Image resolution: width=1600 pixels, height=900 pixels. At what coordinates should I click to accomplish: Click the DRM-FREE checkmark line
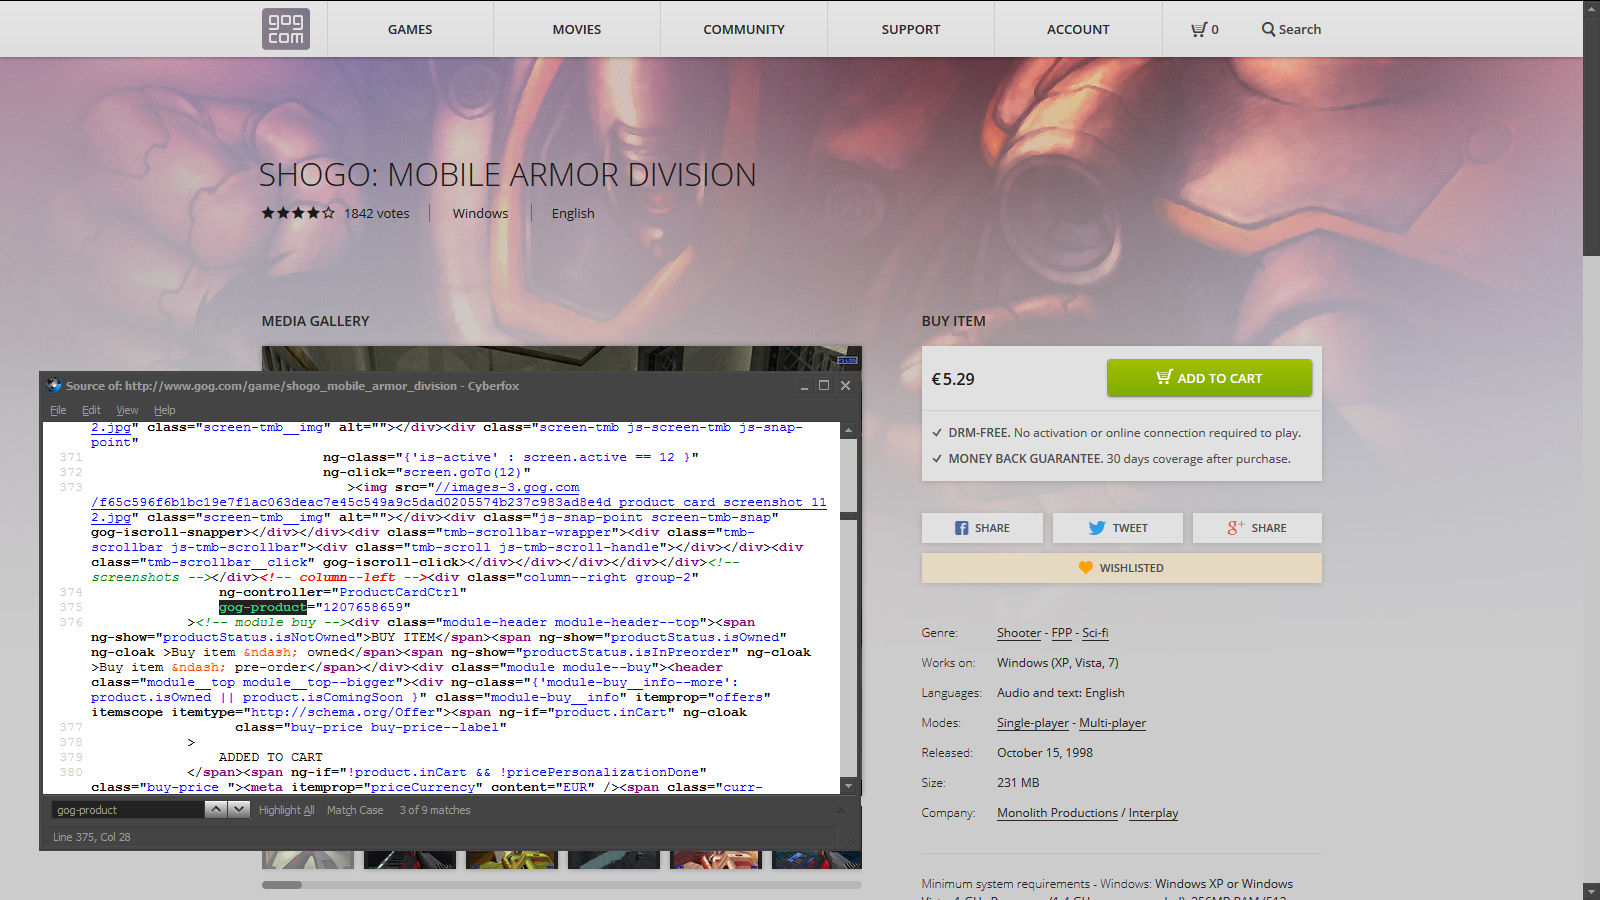[x=1116, y=433]
